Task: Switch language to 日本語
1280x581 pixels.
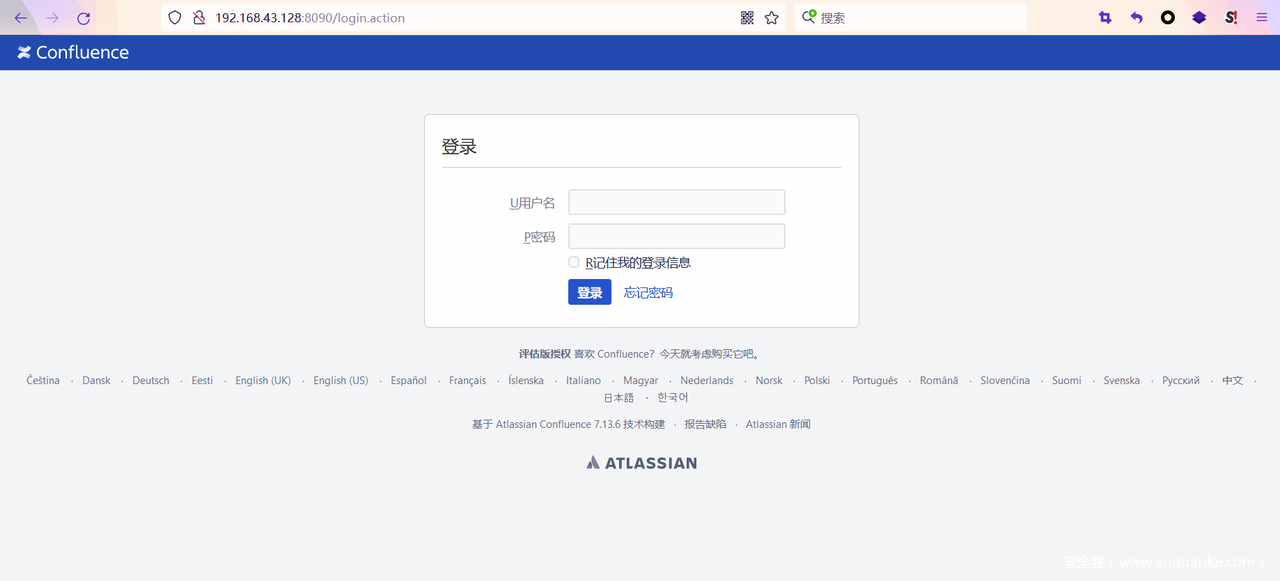Action: 618,398
